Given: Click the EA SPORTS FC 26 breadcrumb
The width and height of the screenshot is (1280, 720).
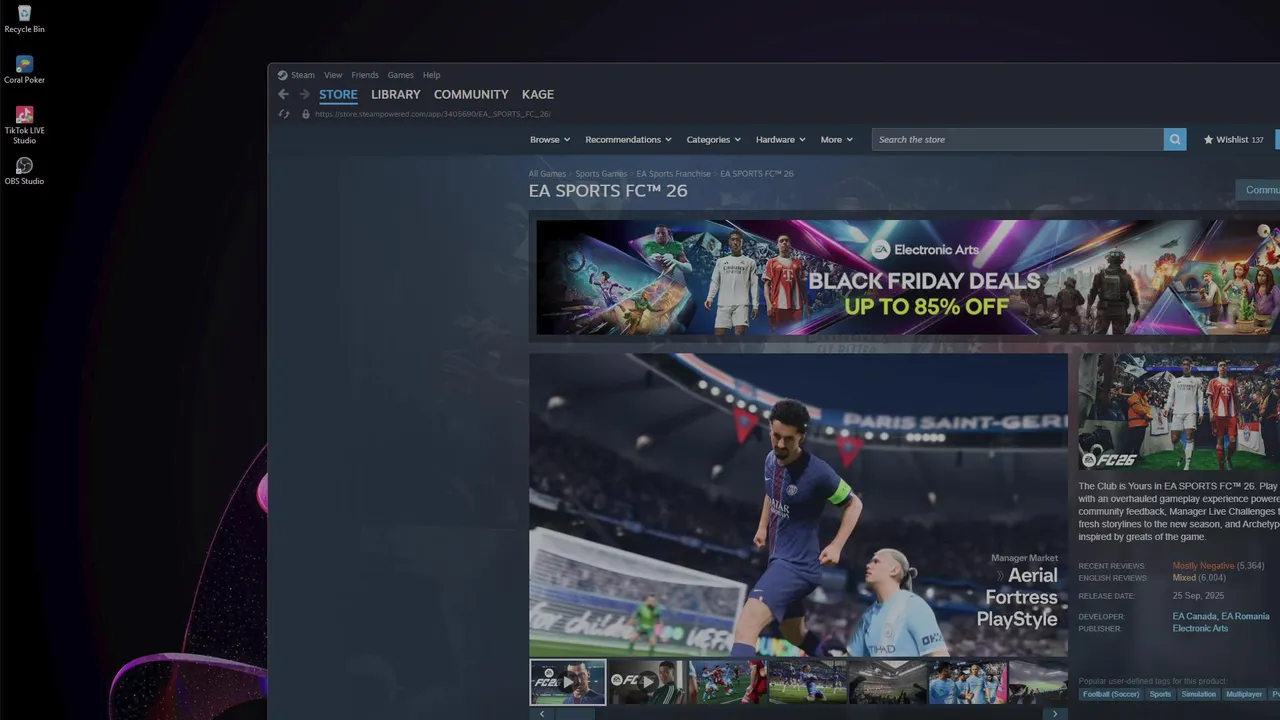Looking at the screenshot, I should click(757, 174).
